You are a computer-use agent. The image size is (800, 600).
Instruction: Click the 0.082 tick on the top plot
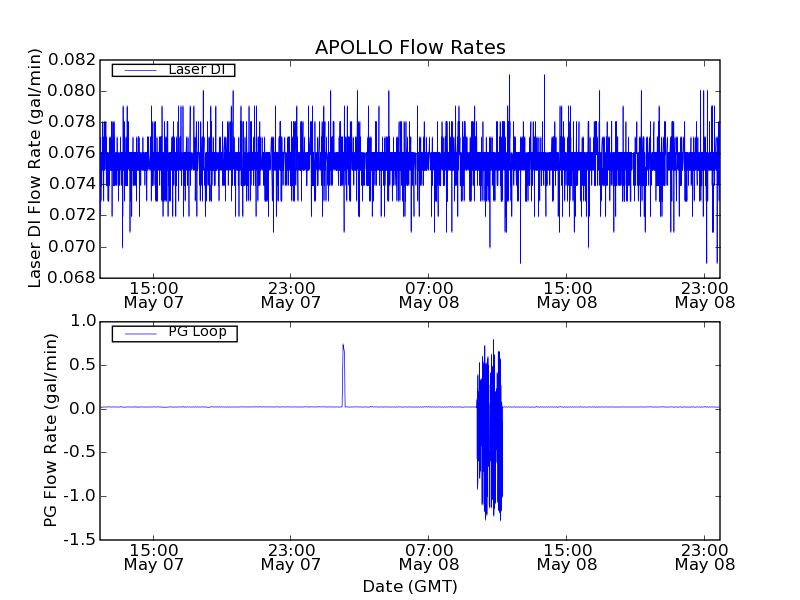point(71,60)
